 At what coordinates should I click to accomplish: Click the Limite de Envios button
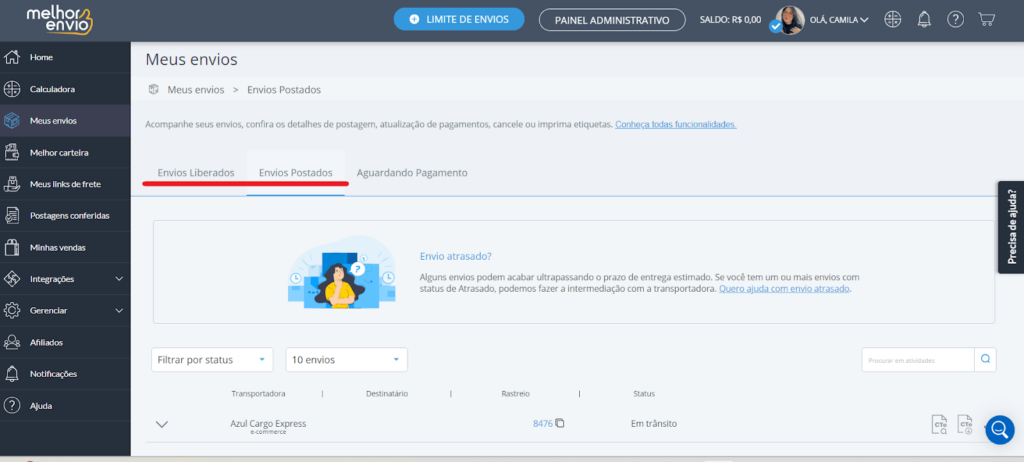pos(459,20)
